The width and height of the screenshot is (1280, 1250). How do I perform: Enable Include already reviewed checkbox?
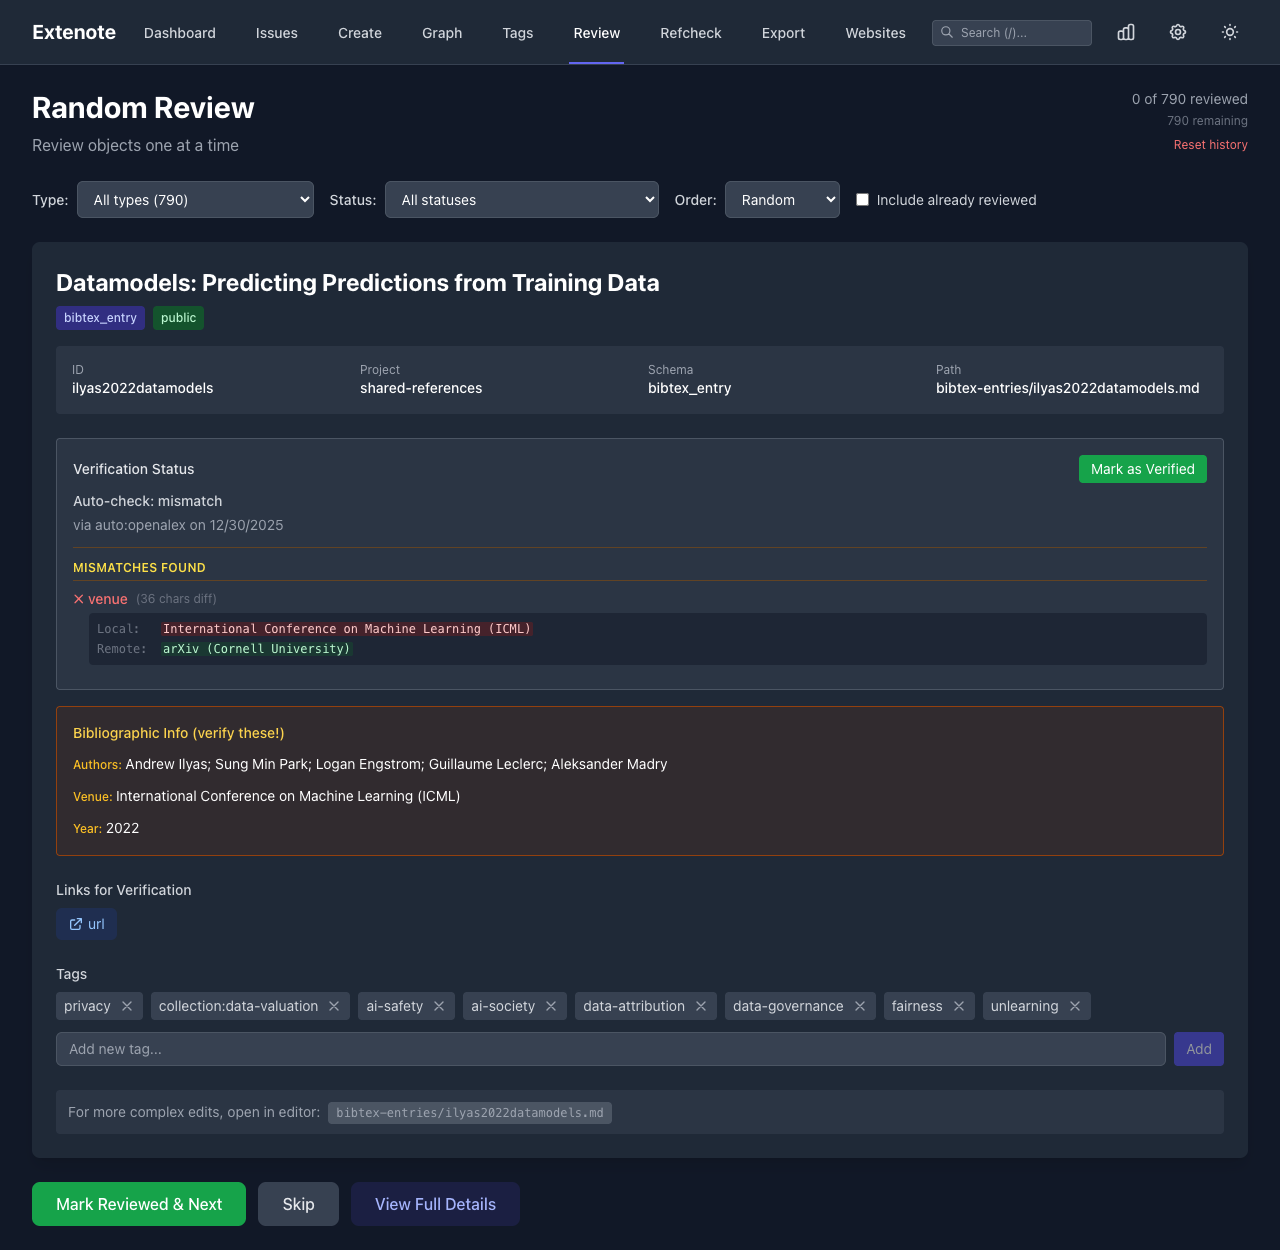click(862, 200)
